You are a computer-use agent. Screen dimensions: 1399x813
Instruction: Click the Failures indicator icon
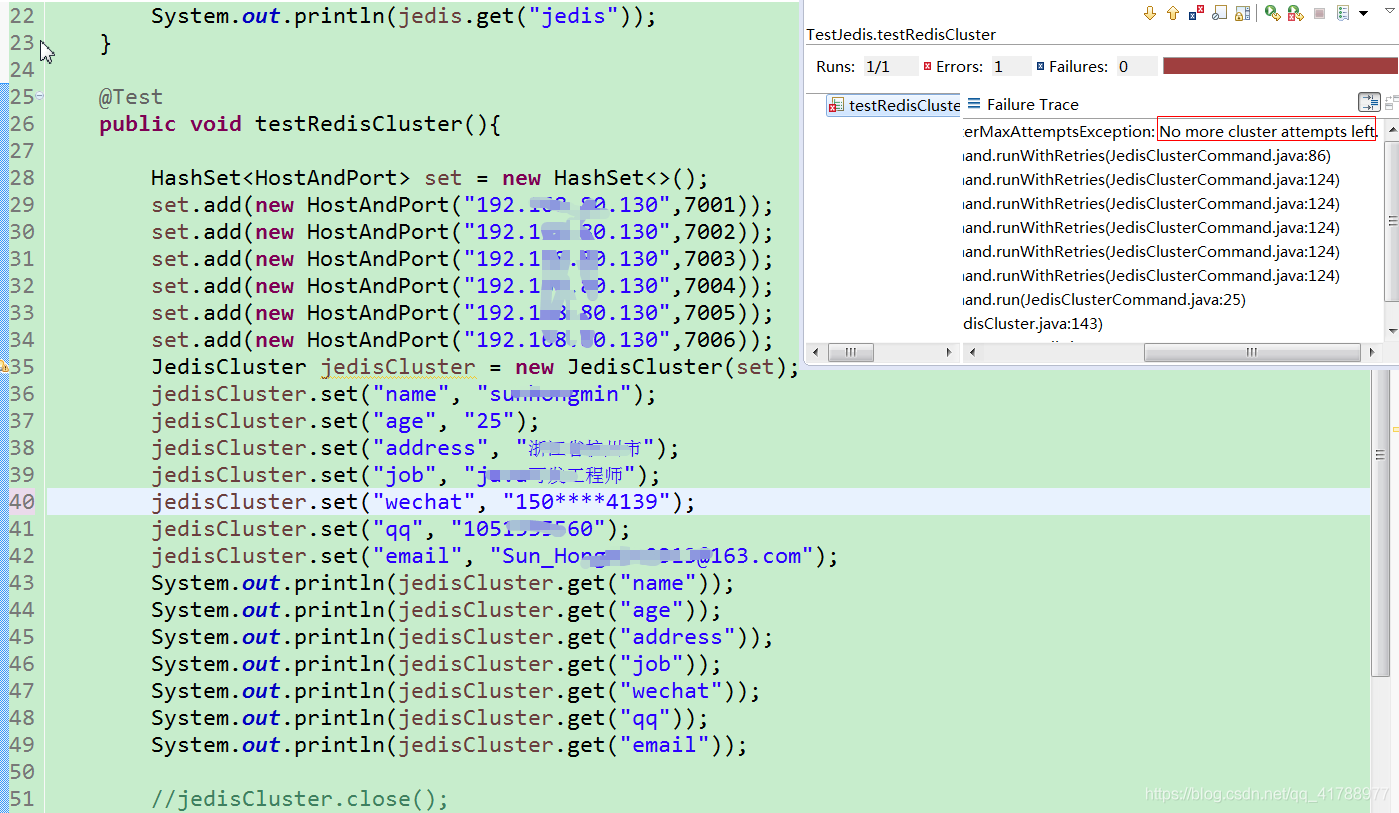[1040, 66]
